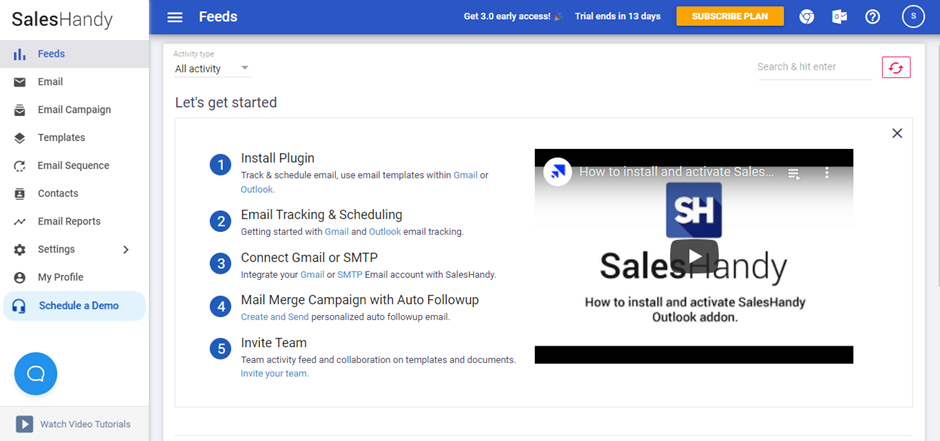Screen dimensions: 940x441
Task: Open the video playlist queue icon
Action: point(794,174)
